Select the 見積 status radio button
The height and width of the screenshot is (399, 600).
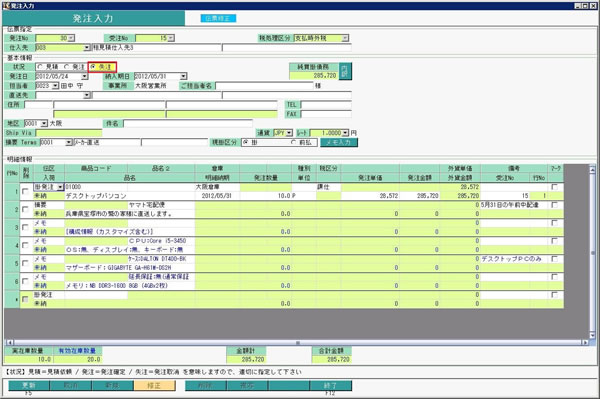[x=40, y=67]
